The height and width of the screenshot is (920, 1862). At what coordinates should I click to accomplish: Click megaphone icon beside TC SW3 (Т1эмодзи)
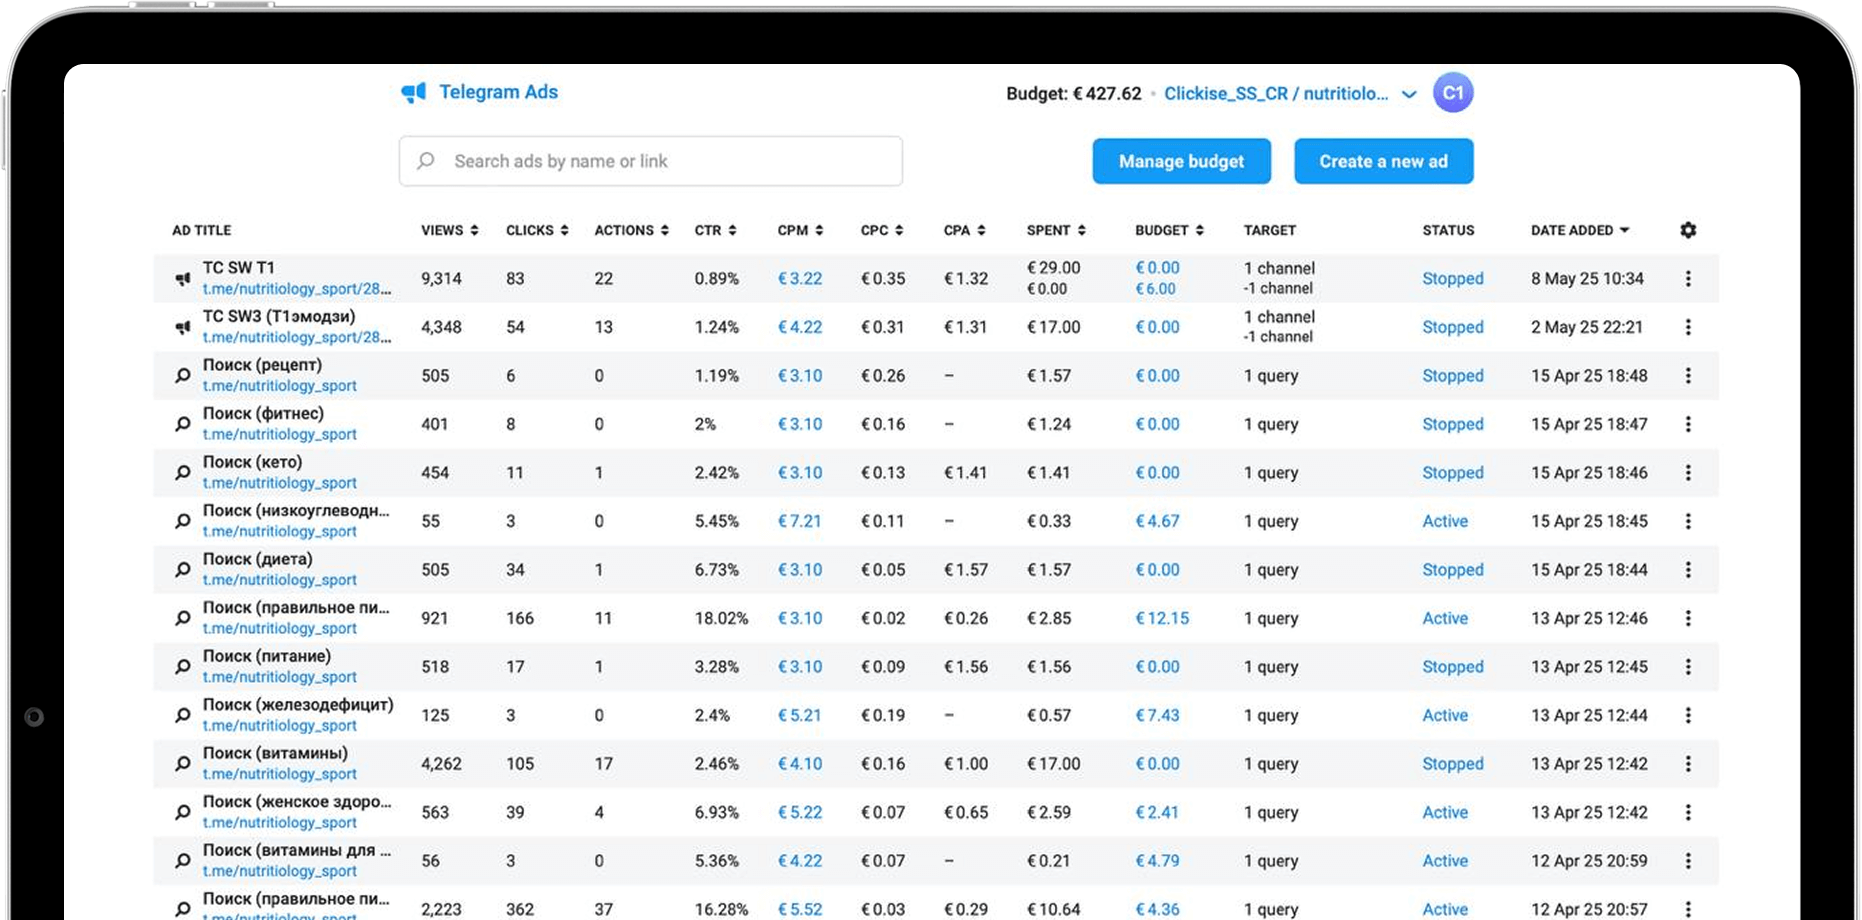click(x=183, y=327)
